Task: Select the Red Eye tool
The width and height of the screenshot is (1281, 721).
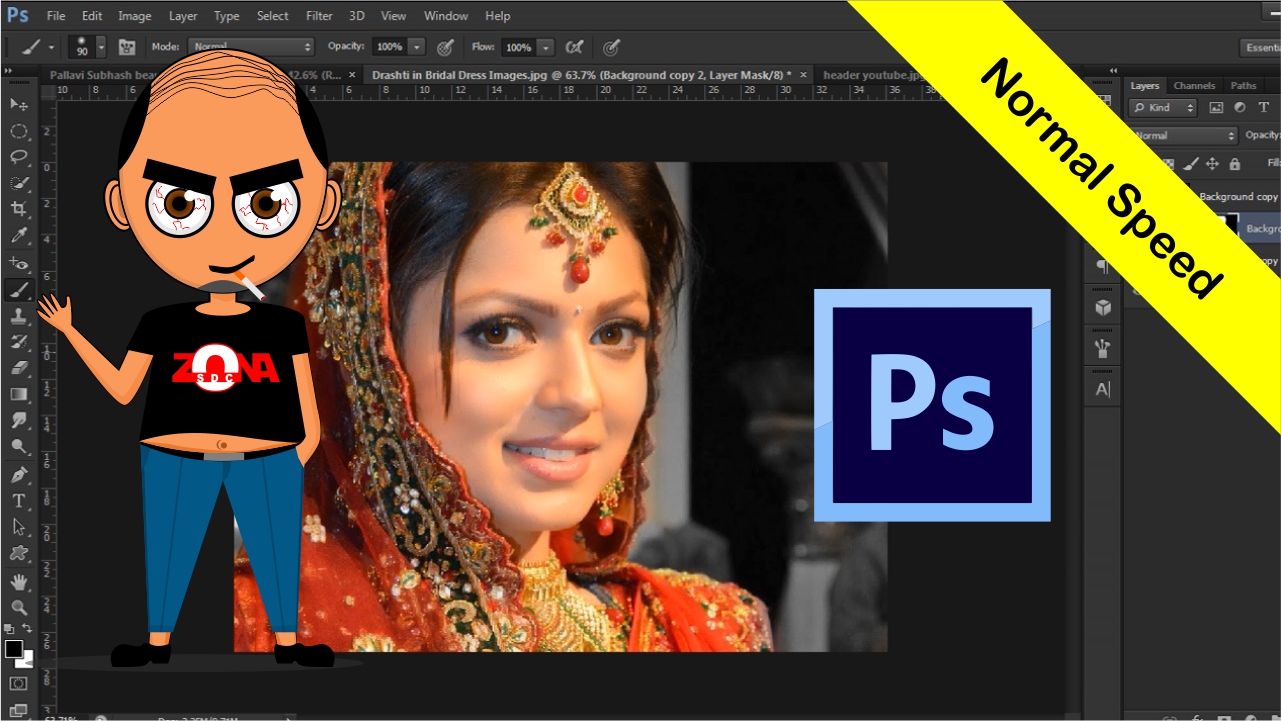Action: tap(19, 263)
